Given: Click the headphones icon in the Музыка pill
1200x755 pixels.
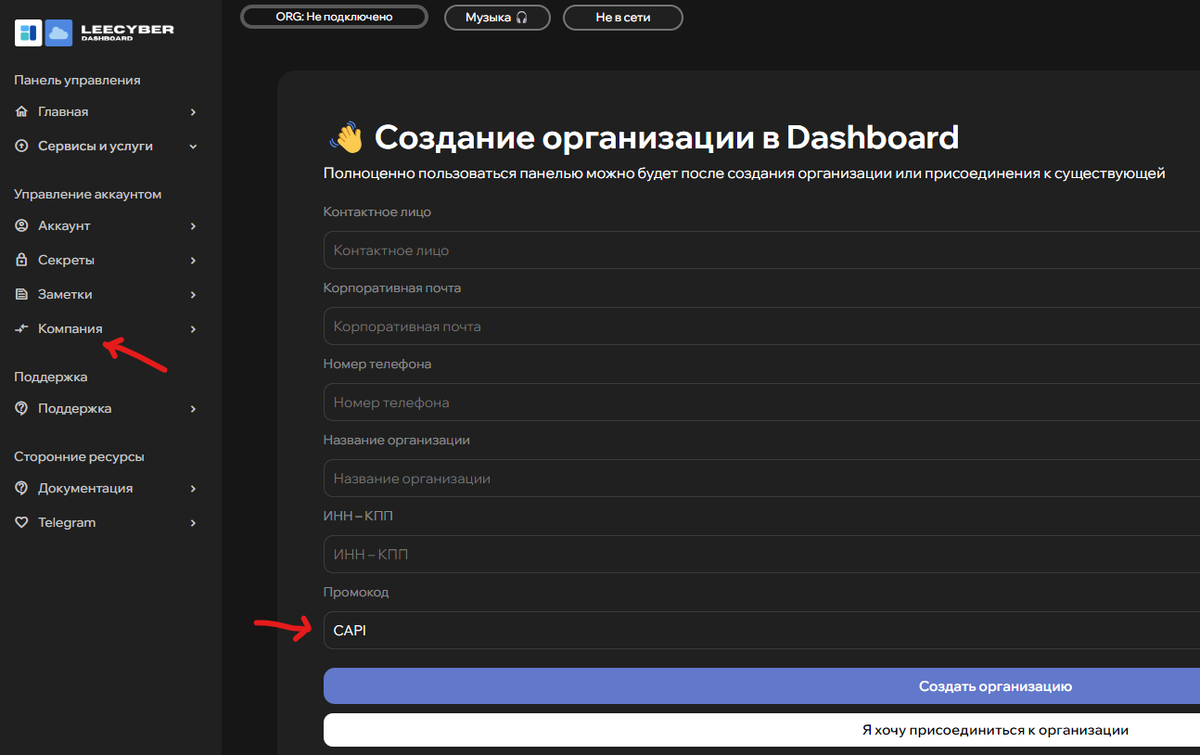Looking at the screenshot, I should pyautogui.click(x=523, y=17).
